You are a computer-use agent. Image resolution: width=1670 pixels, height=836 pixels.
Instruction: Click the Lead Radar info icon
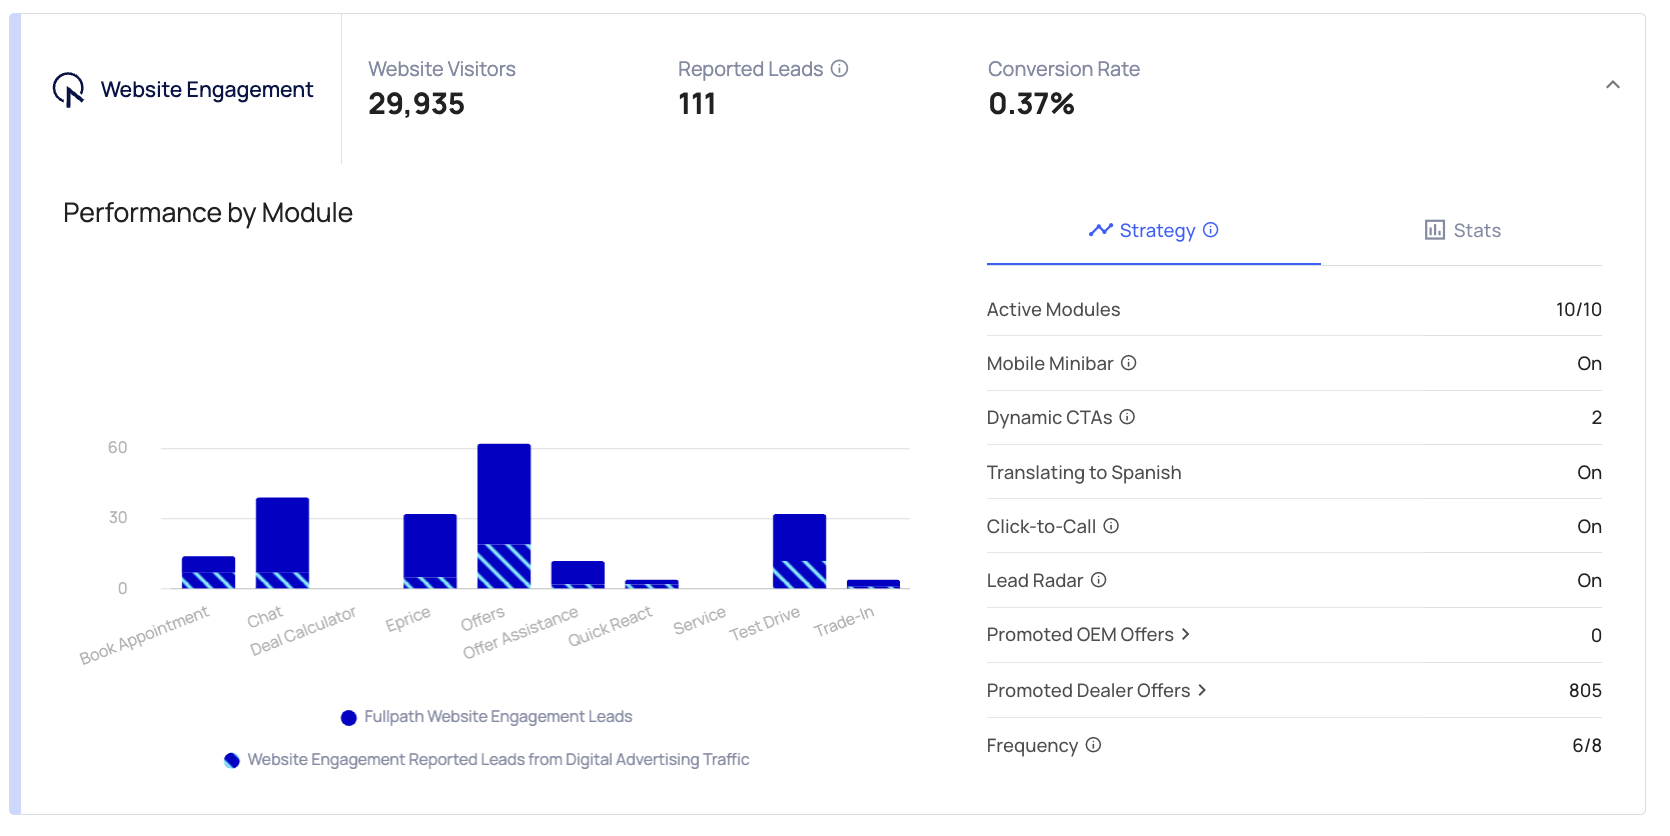(x=1099, y=580)
